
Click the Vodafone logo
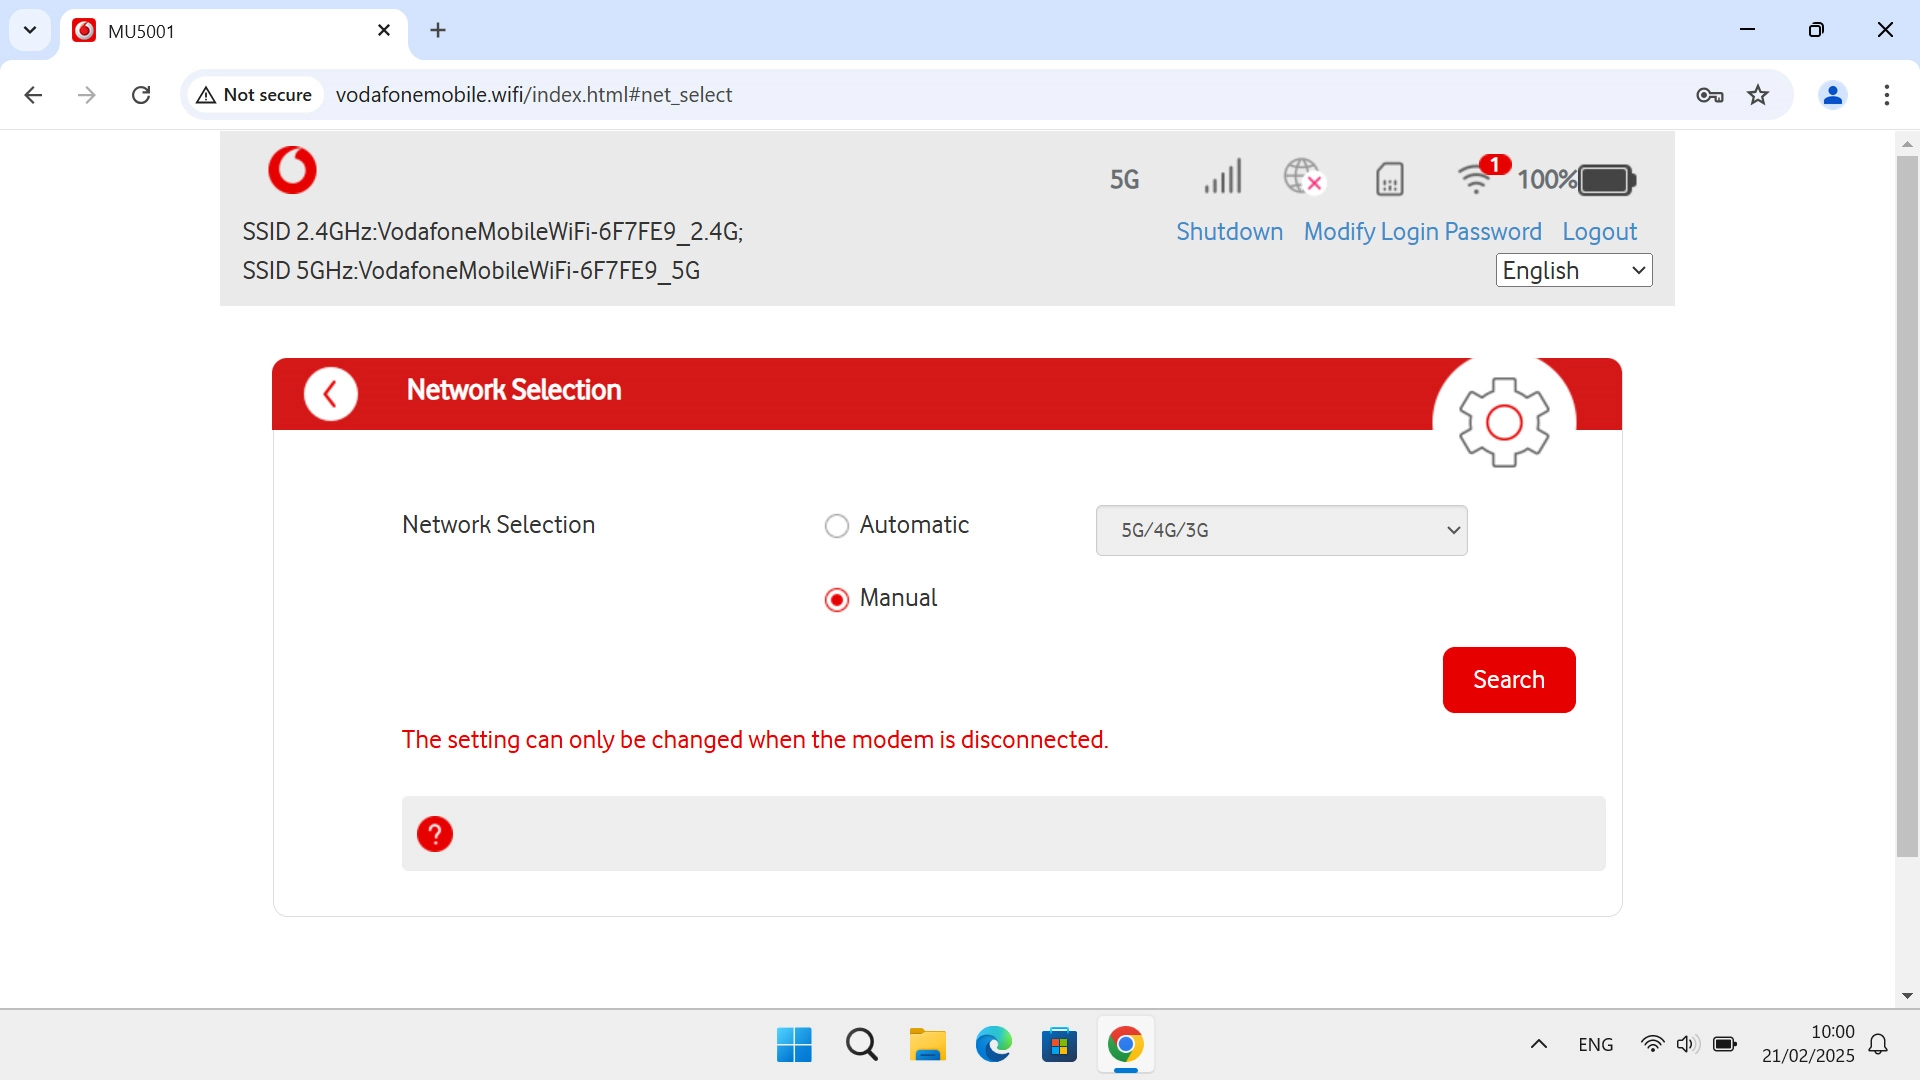[x=292, y=170]
